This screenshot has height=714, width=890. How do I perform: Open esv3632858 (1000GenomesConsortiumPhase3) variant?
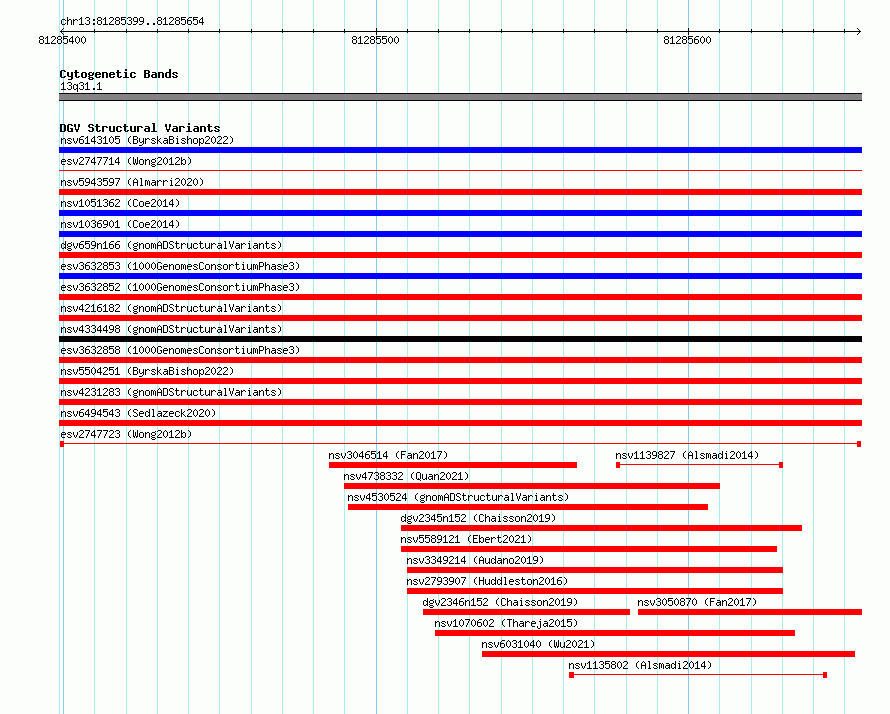[x=180, y=350]
